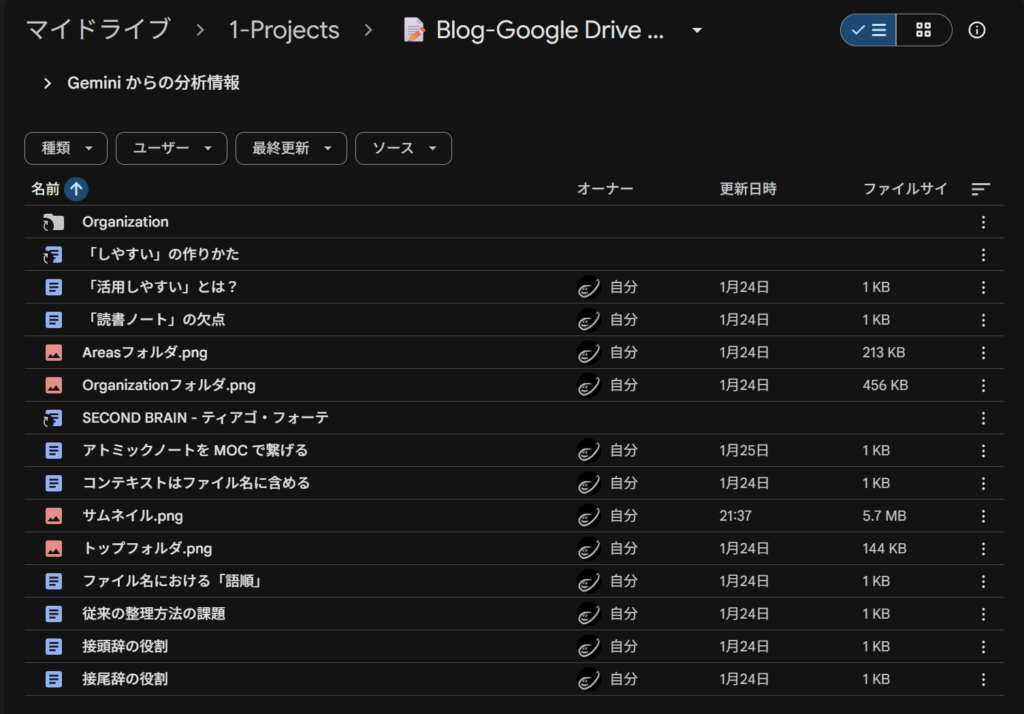Sort by 更新日時 column header
Image resolution: width=1024 pixels, height=714 pixels.
point(748,189)
